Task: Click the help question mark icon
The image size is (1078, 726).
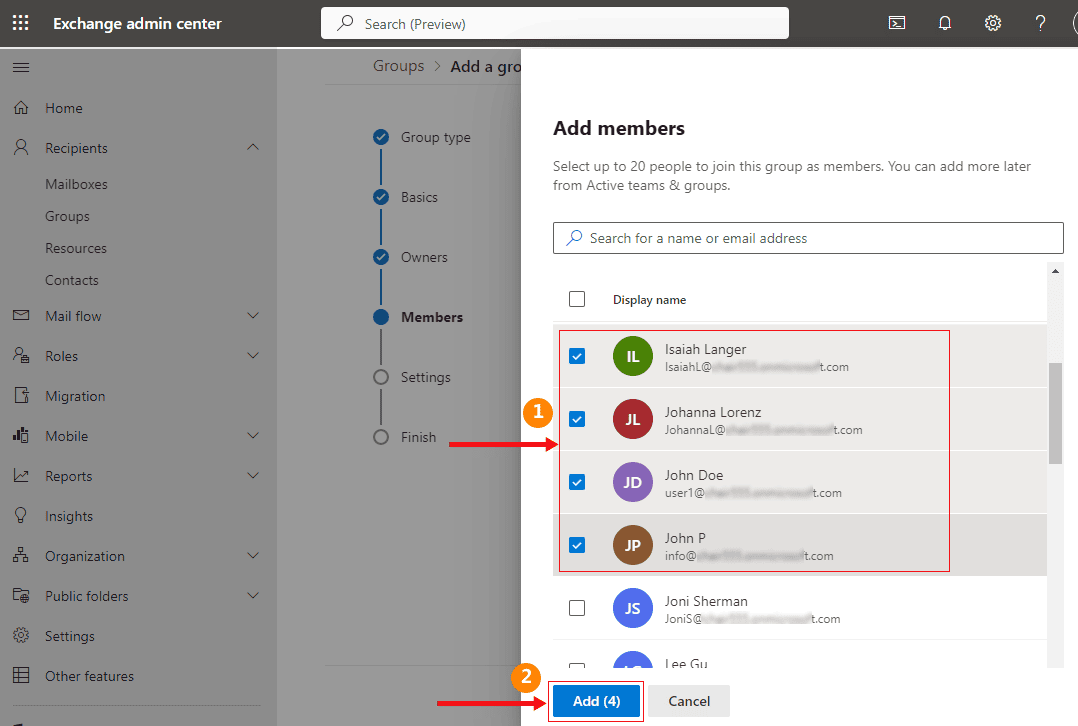Action: point(1040,23)
